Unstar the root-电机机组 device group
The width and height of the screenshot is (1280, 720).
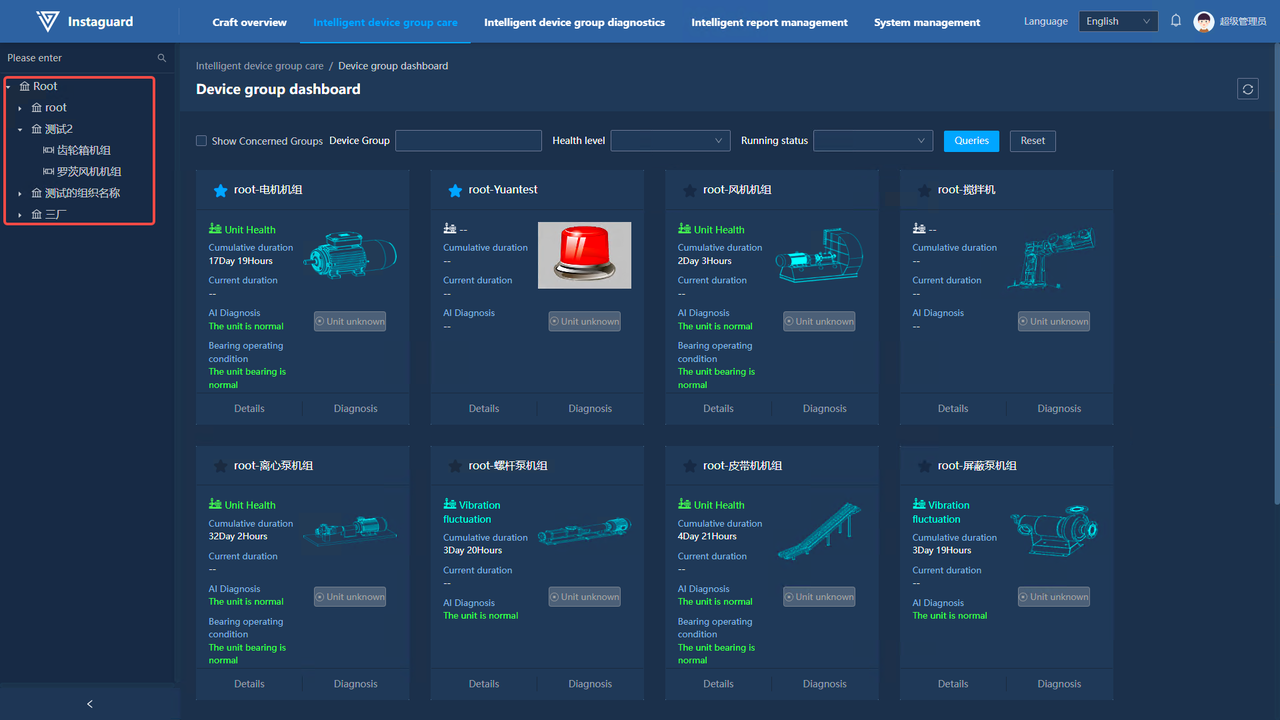221,190
